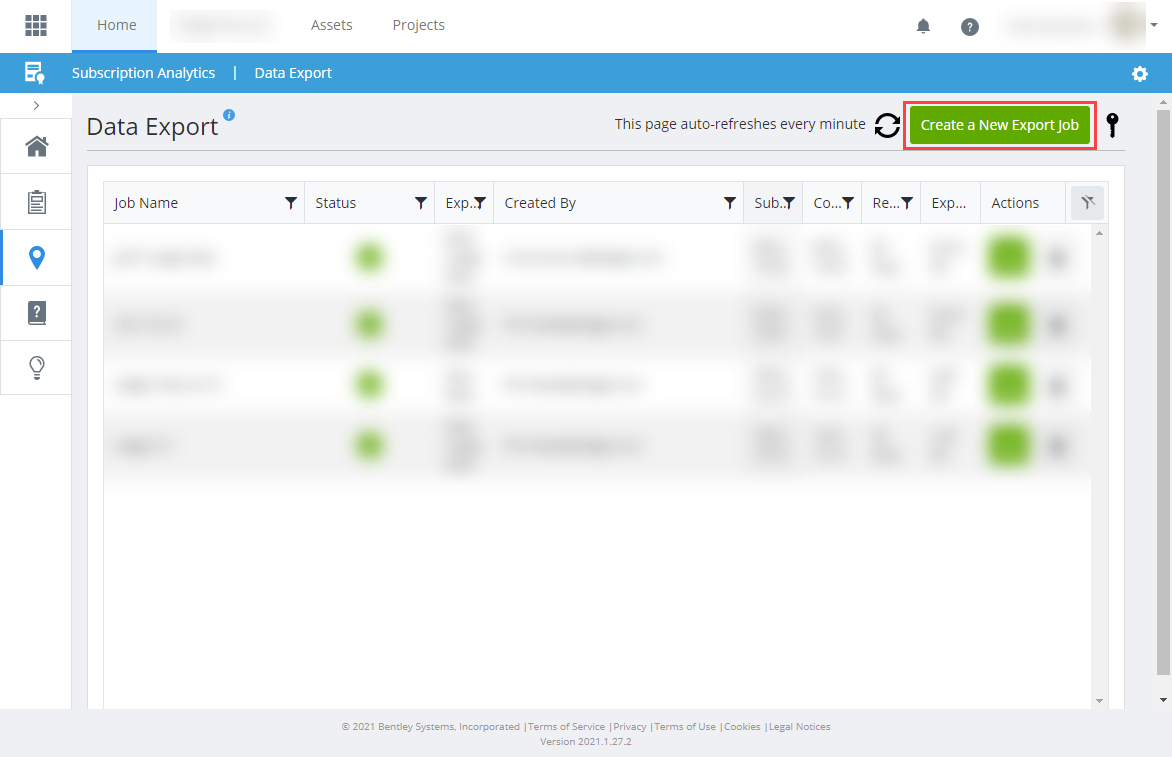Click Create a New Export Job button
Image resolution: width=1172 pixels, height=757 pixels.
999,126
